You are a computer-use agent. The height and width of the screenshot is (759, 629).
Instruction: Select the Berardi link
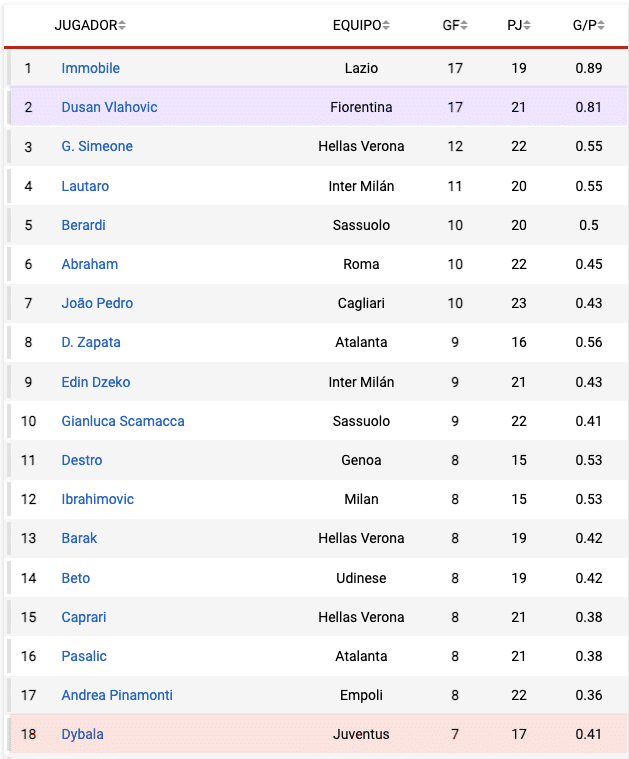click(83, 225)
